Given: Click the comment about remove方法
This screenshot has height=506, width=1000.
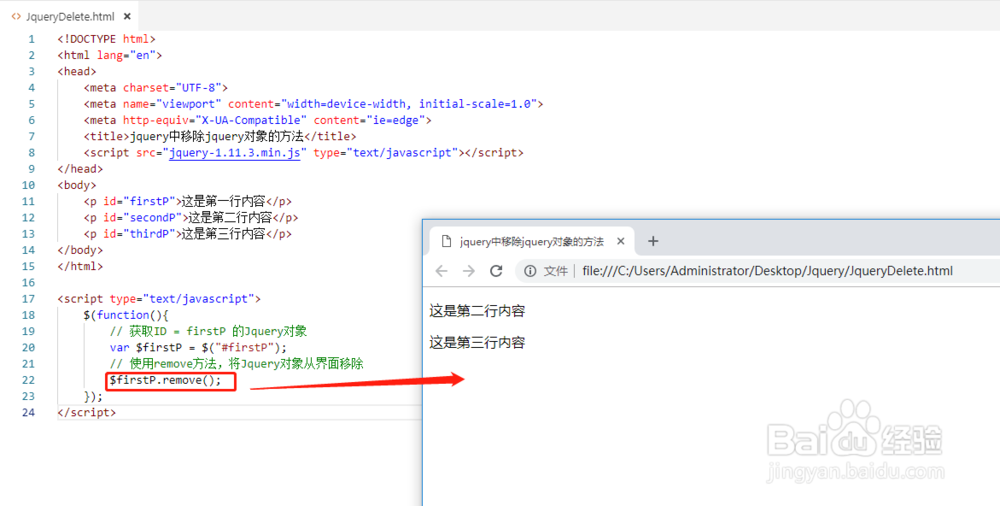Looking at the screenshot, I should point(237,364).
